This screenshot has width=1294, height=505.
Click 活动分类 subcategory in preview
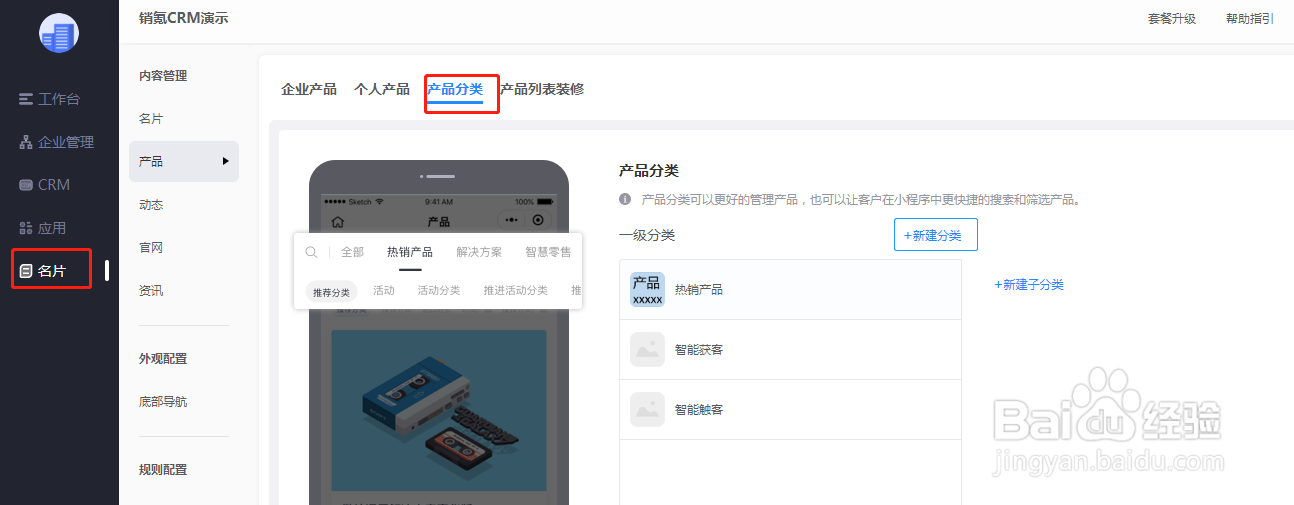439,291
